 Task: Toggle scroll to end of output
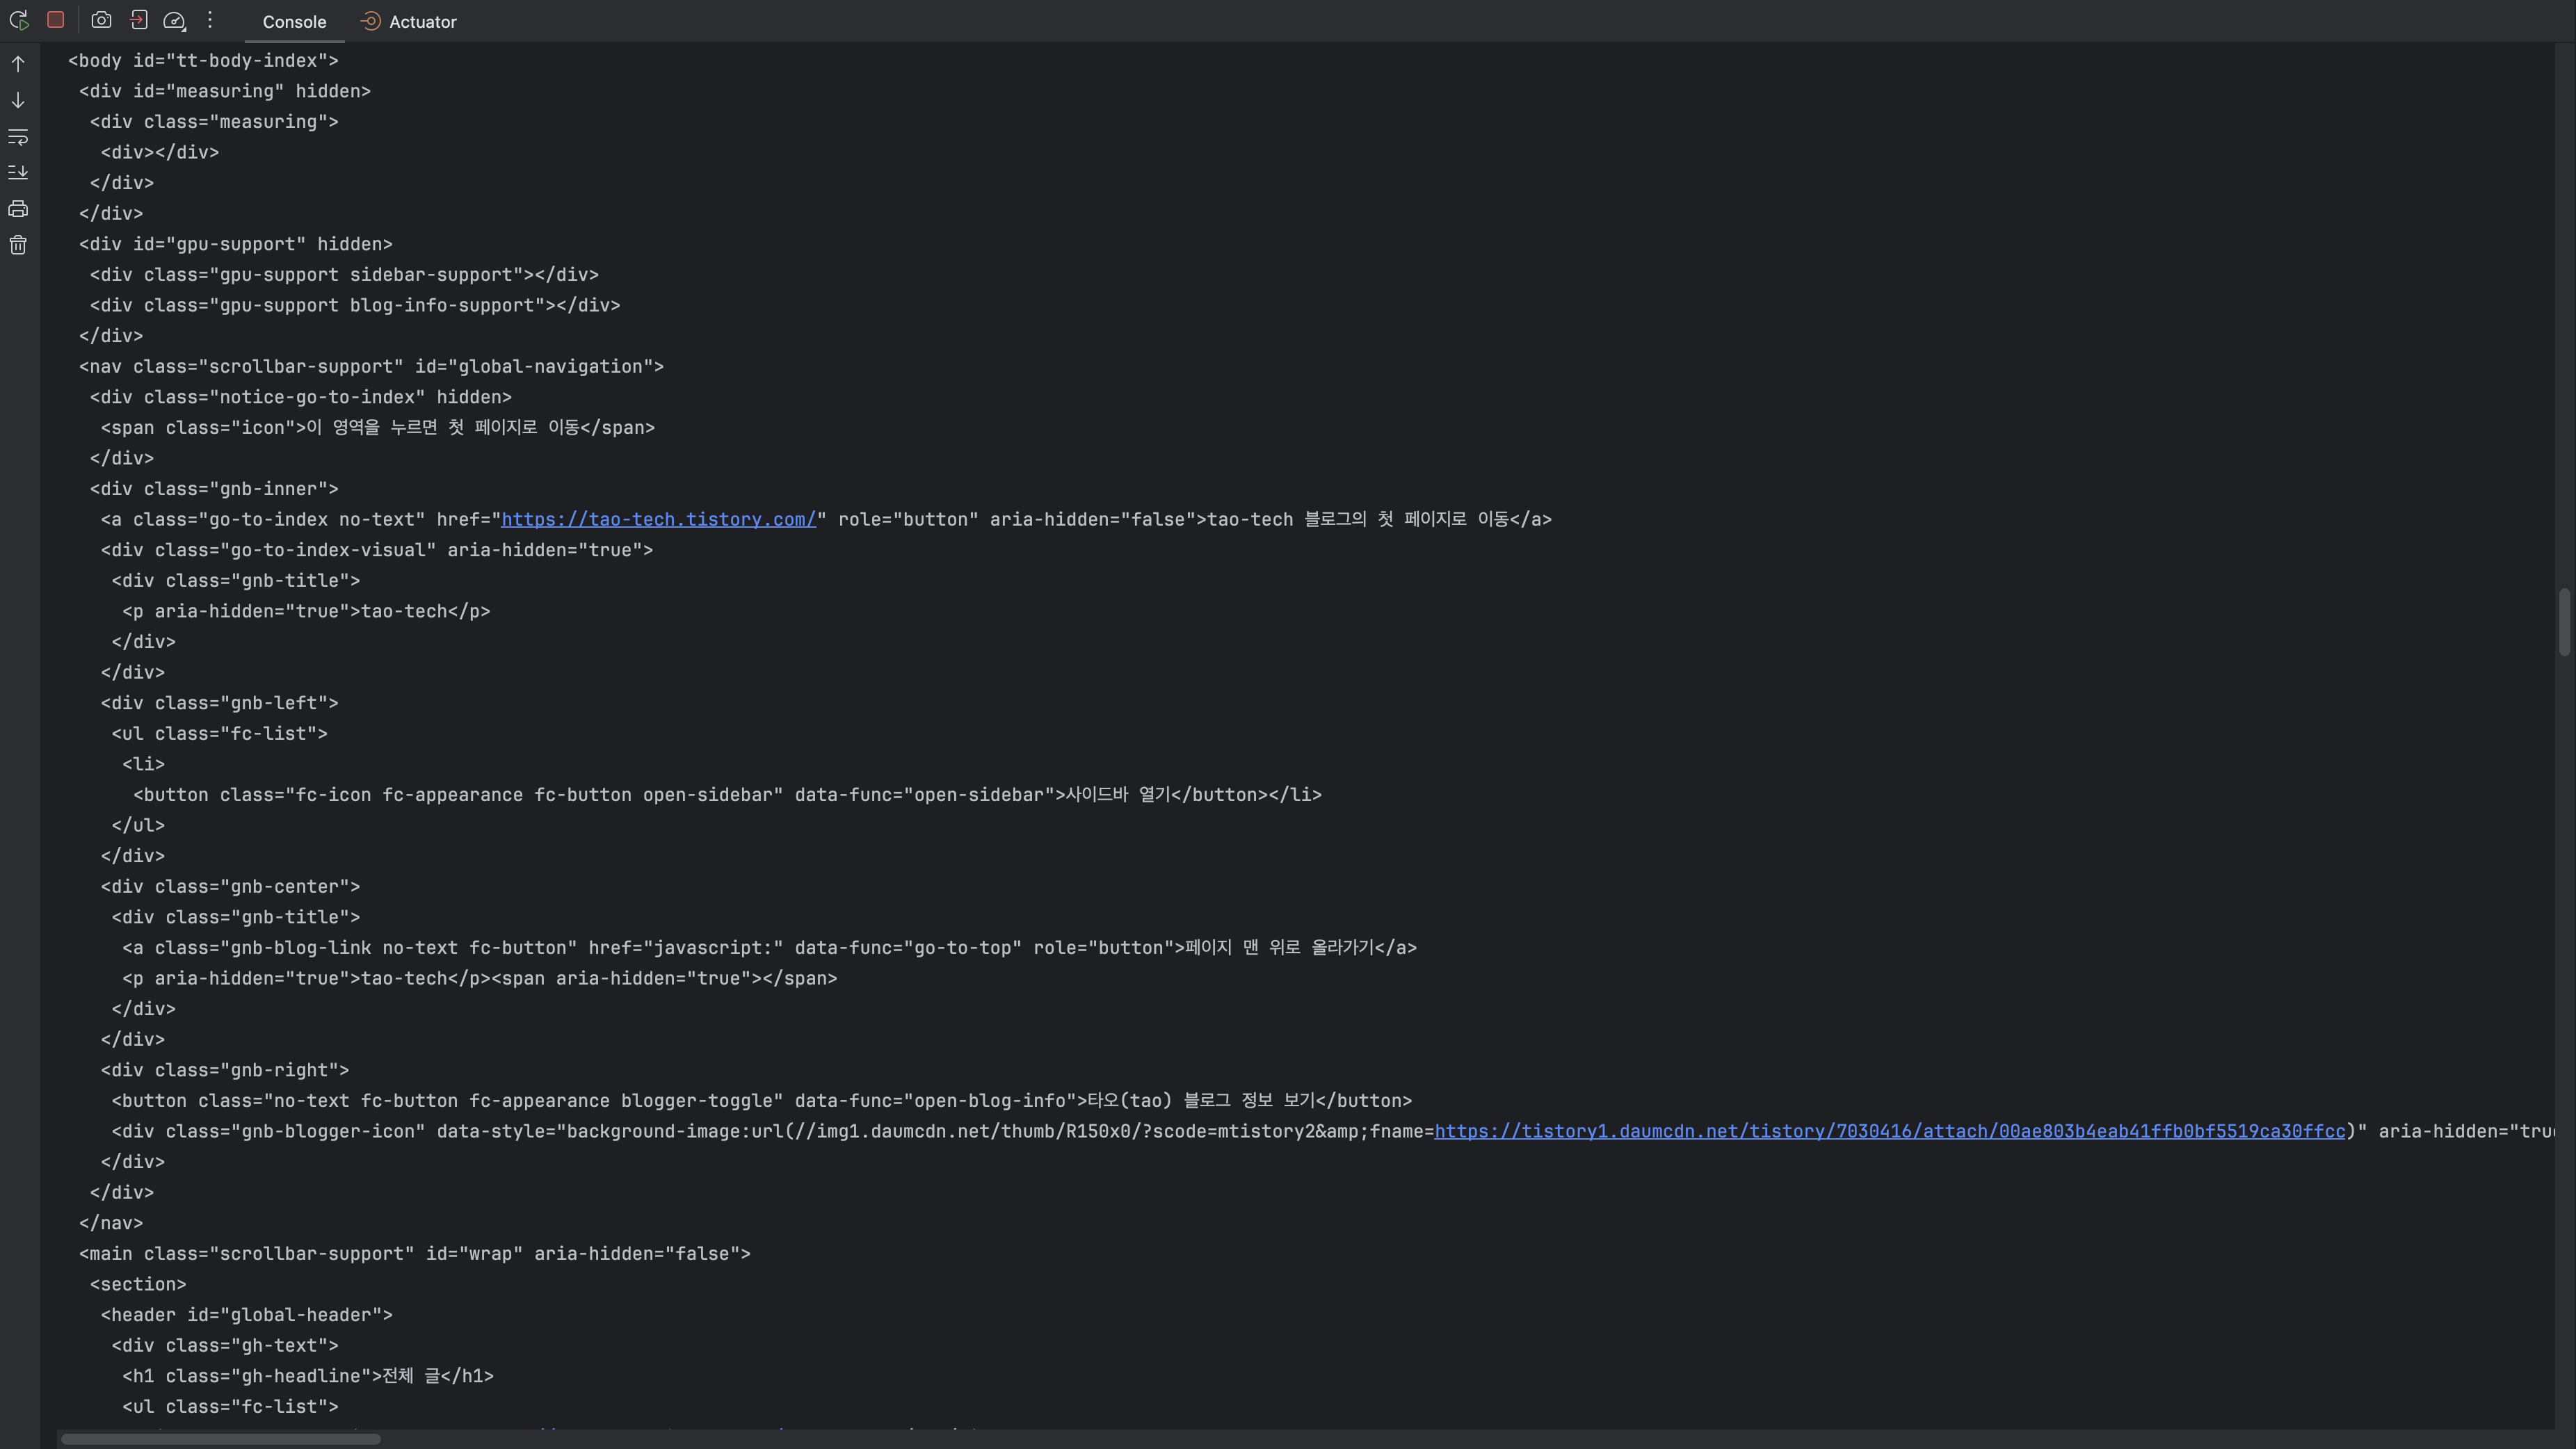(x=18, y=173)
